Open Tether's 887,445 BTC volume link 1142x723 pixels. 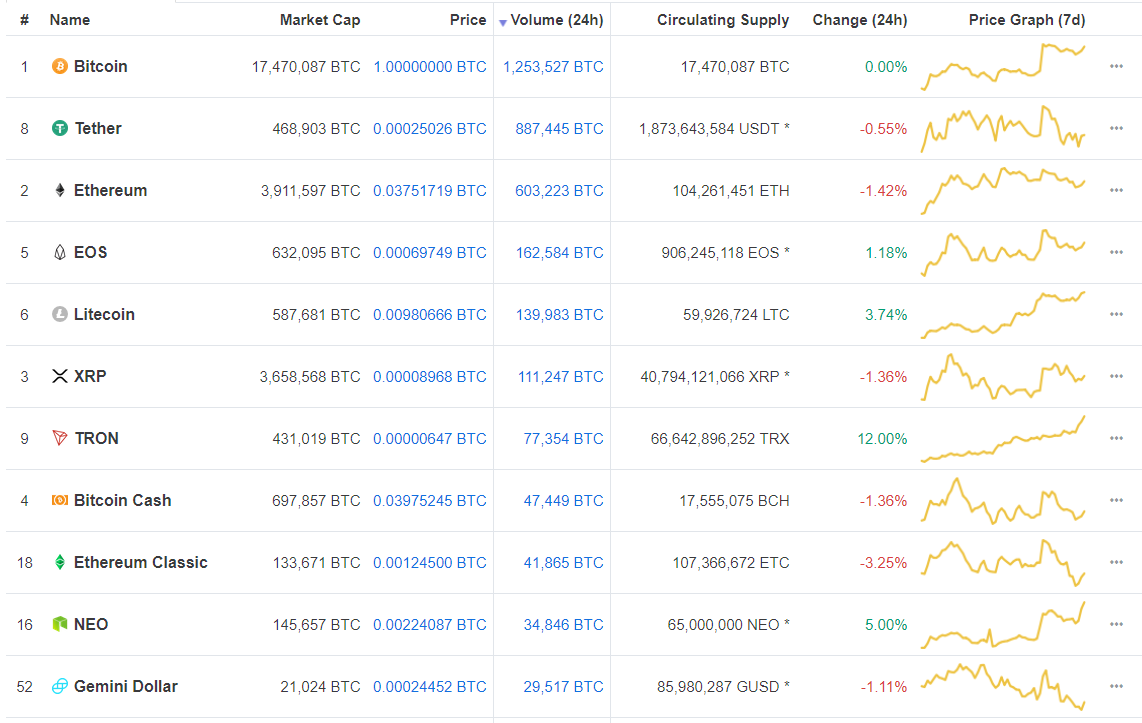[x=559, y=129]
